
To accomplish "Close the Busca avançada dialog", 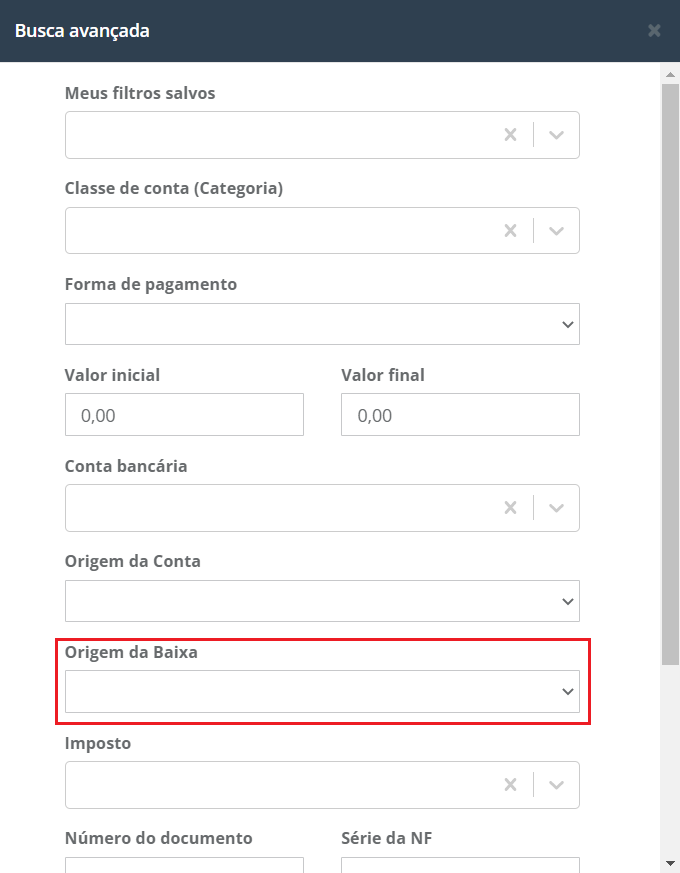I will tap(654, 30).
